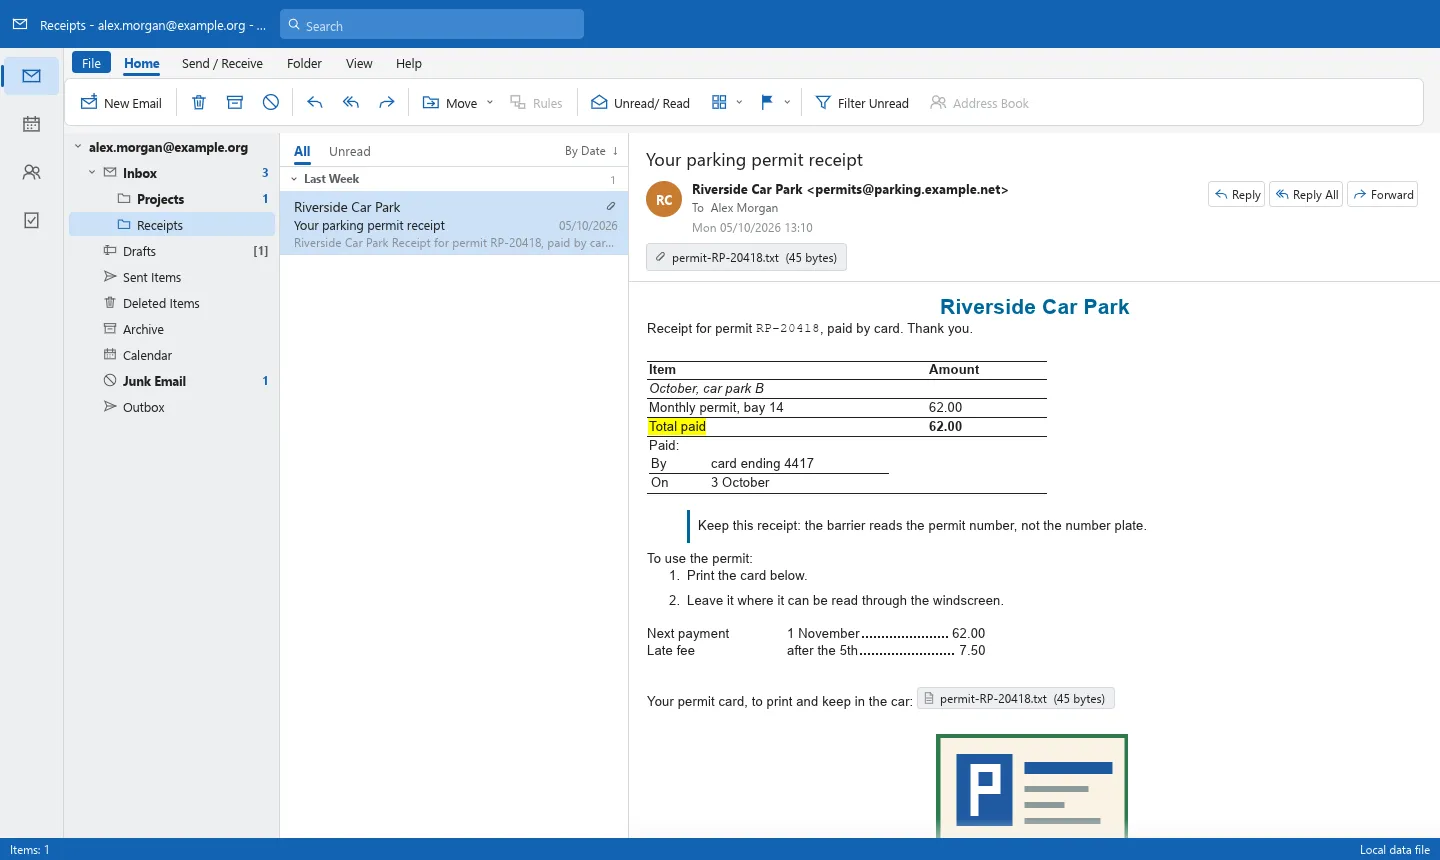Mark as junk with the block icon in the ribbon
1440x860 pixels.
pyautogui.click(x=271, y=103)
